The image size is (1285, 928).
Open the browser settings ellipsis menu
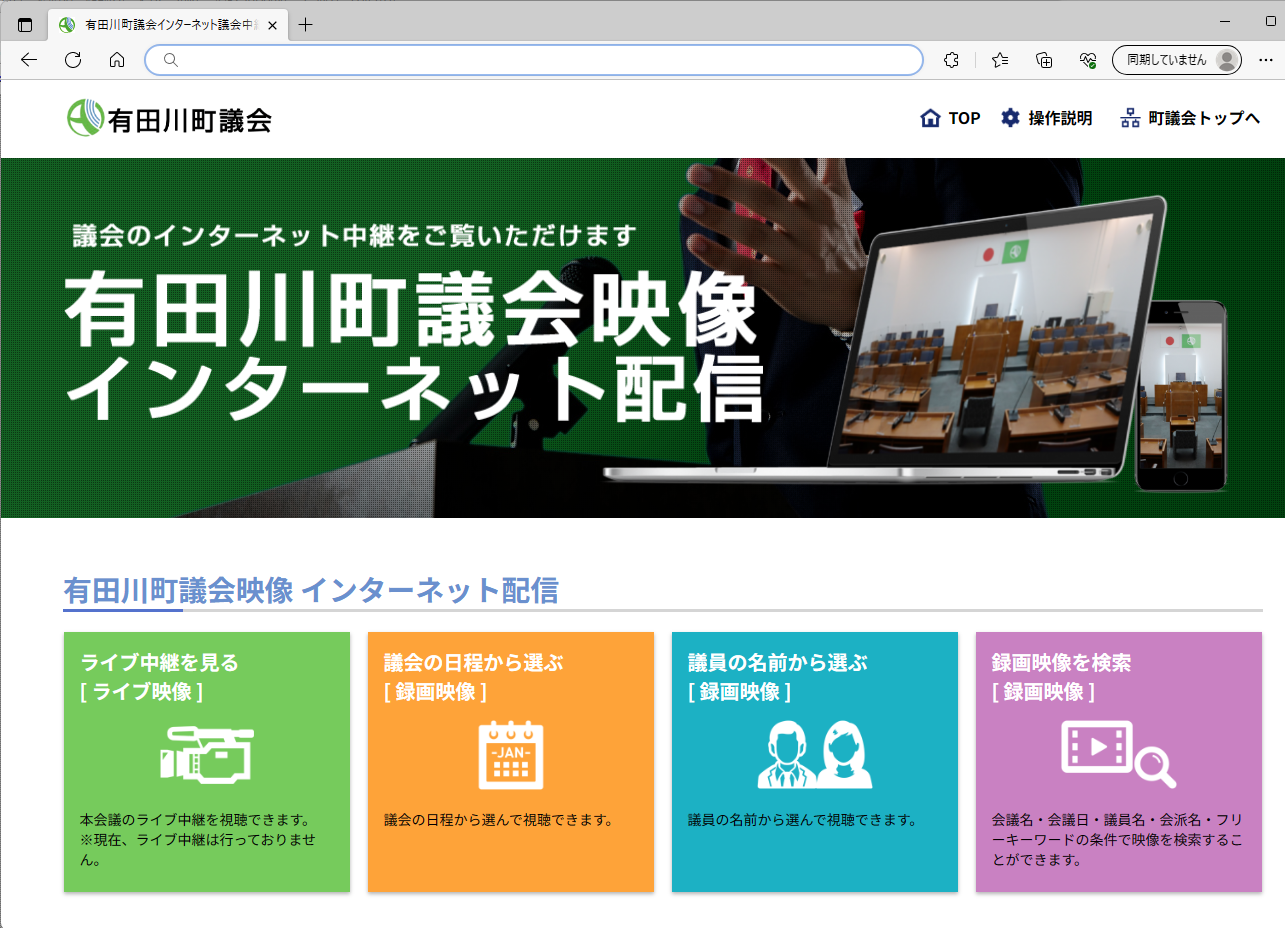tap(1265, 60)
